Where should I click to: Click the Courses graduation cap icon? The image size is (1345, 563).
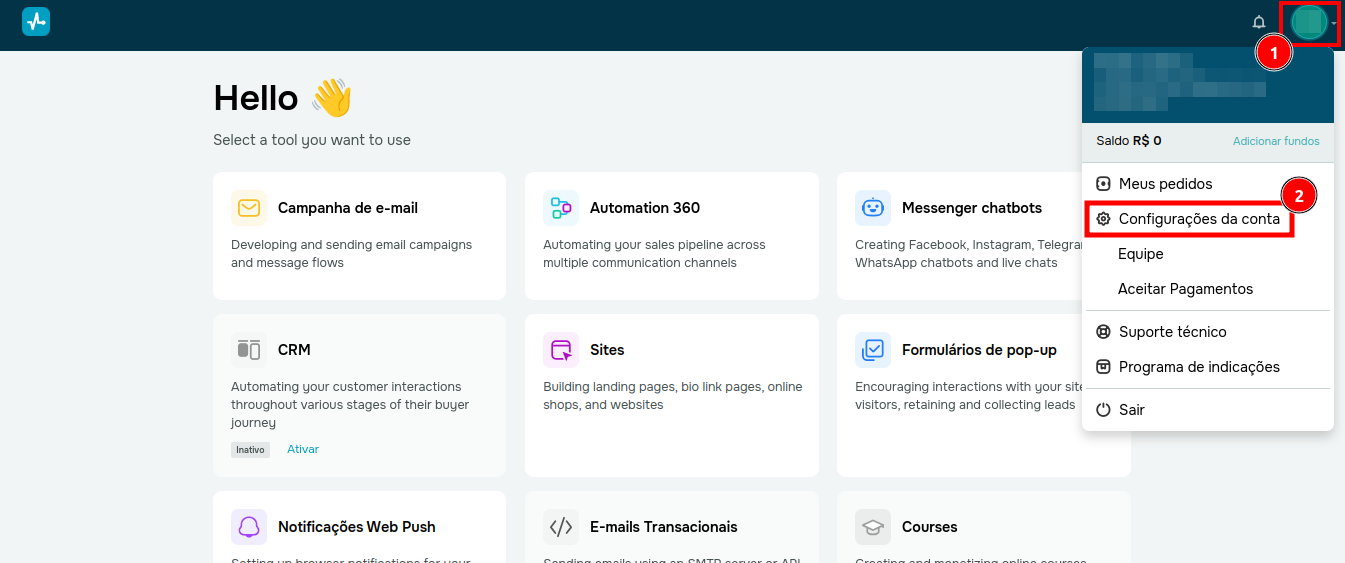tap(872, 527)
